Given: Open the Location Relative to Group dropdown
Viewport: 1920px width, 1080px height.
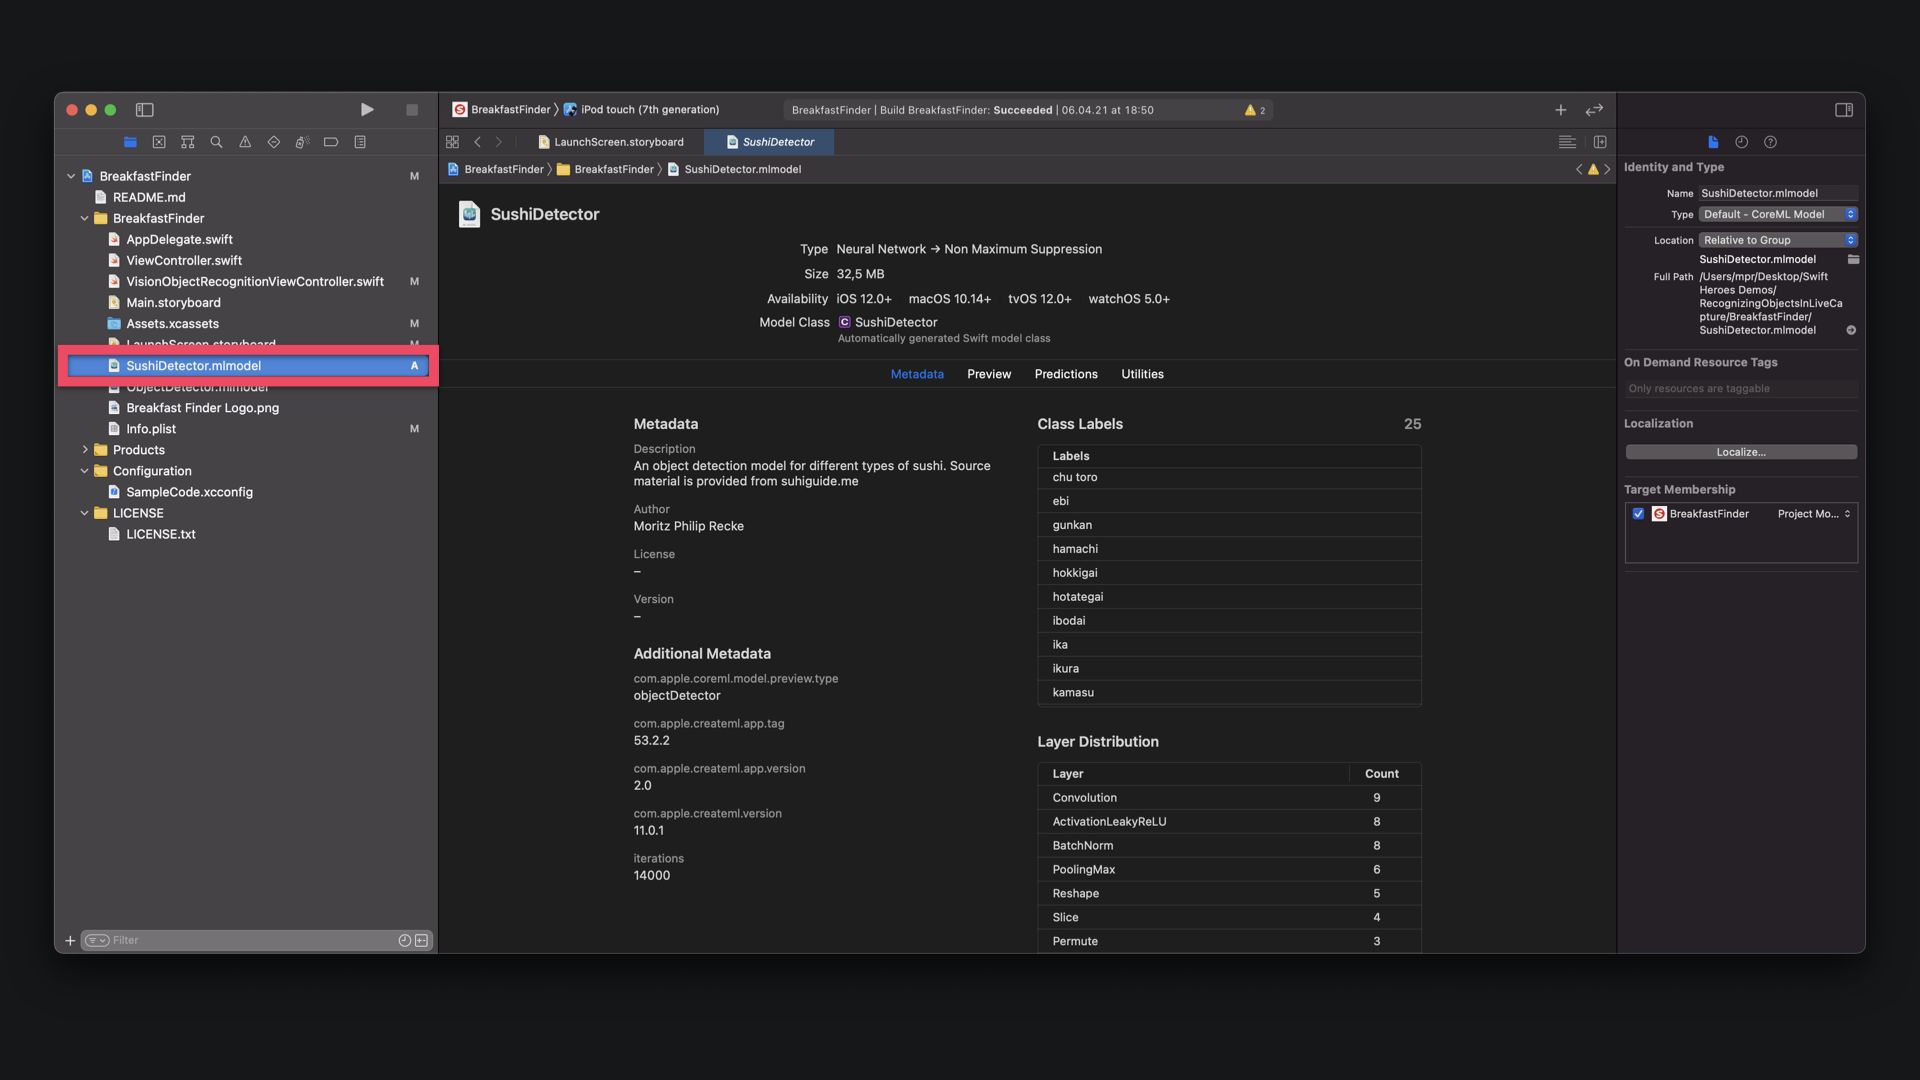Looking at the screenshot, I should coord(1777,240).
